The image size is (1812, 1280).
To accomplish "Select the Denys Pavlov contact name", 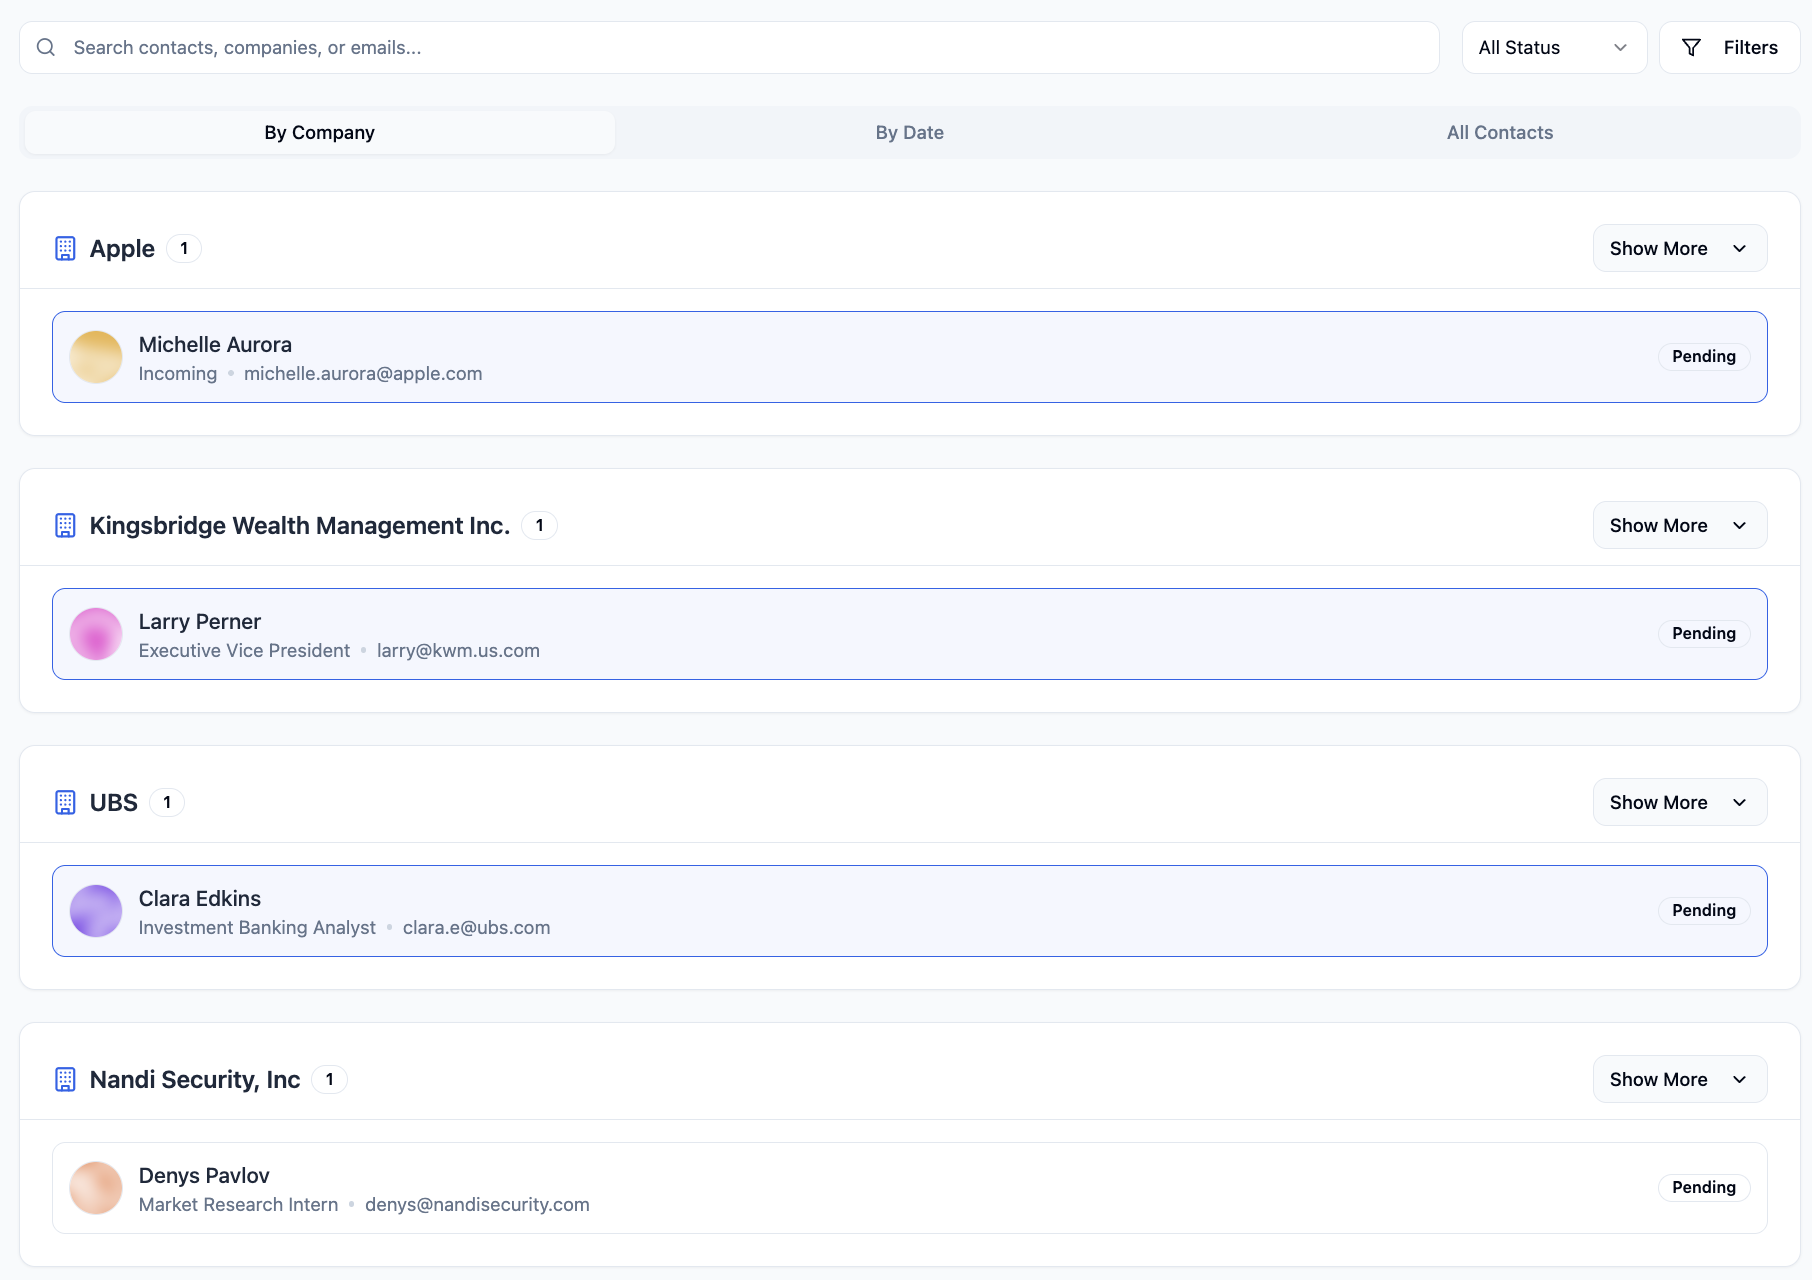I will [x=204, y=1175].
